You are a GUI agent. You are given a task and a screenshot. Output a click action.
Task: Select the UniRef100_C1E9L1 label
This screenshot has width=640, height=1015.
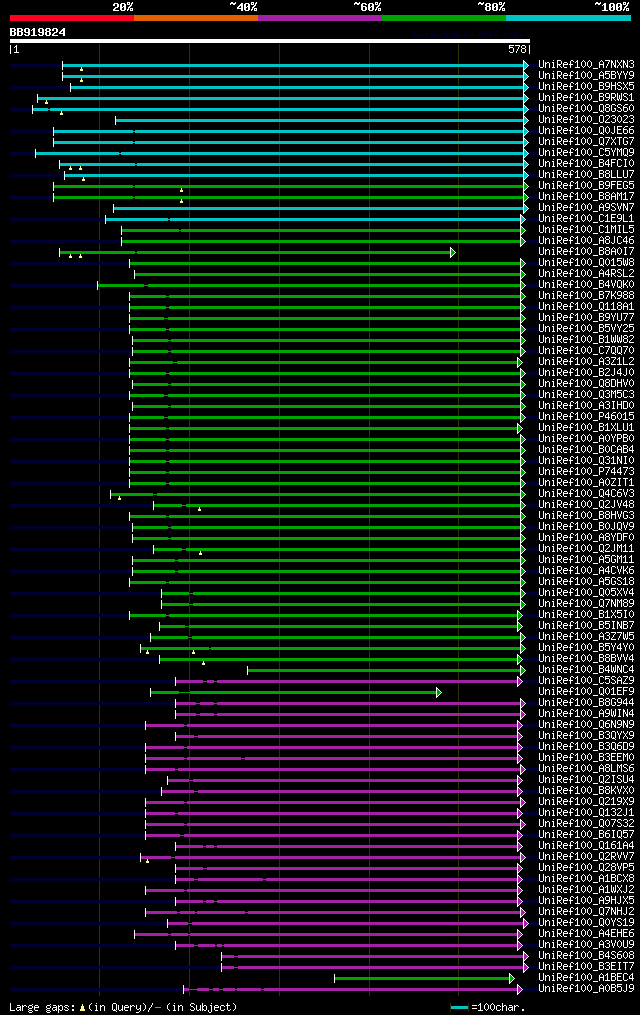(x=586, y=219)
